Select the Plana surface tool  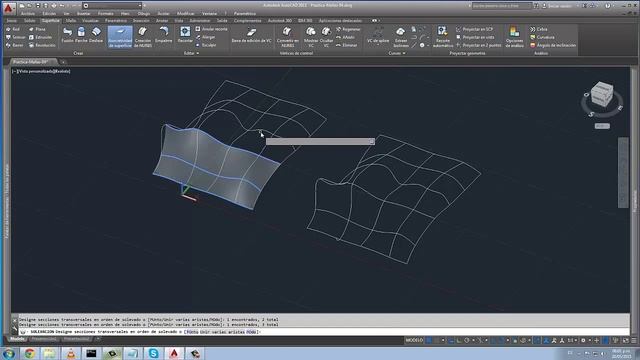click(37, 29)
